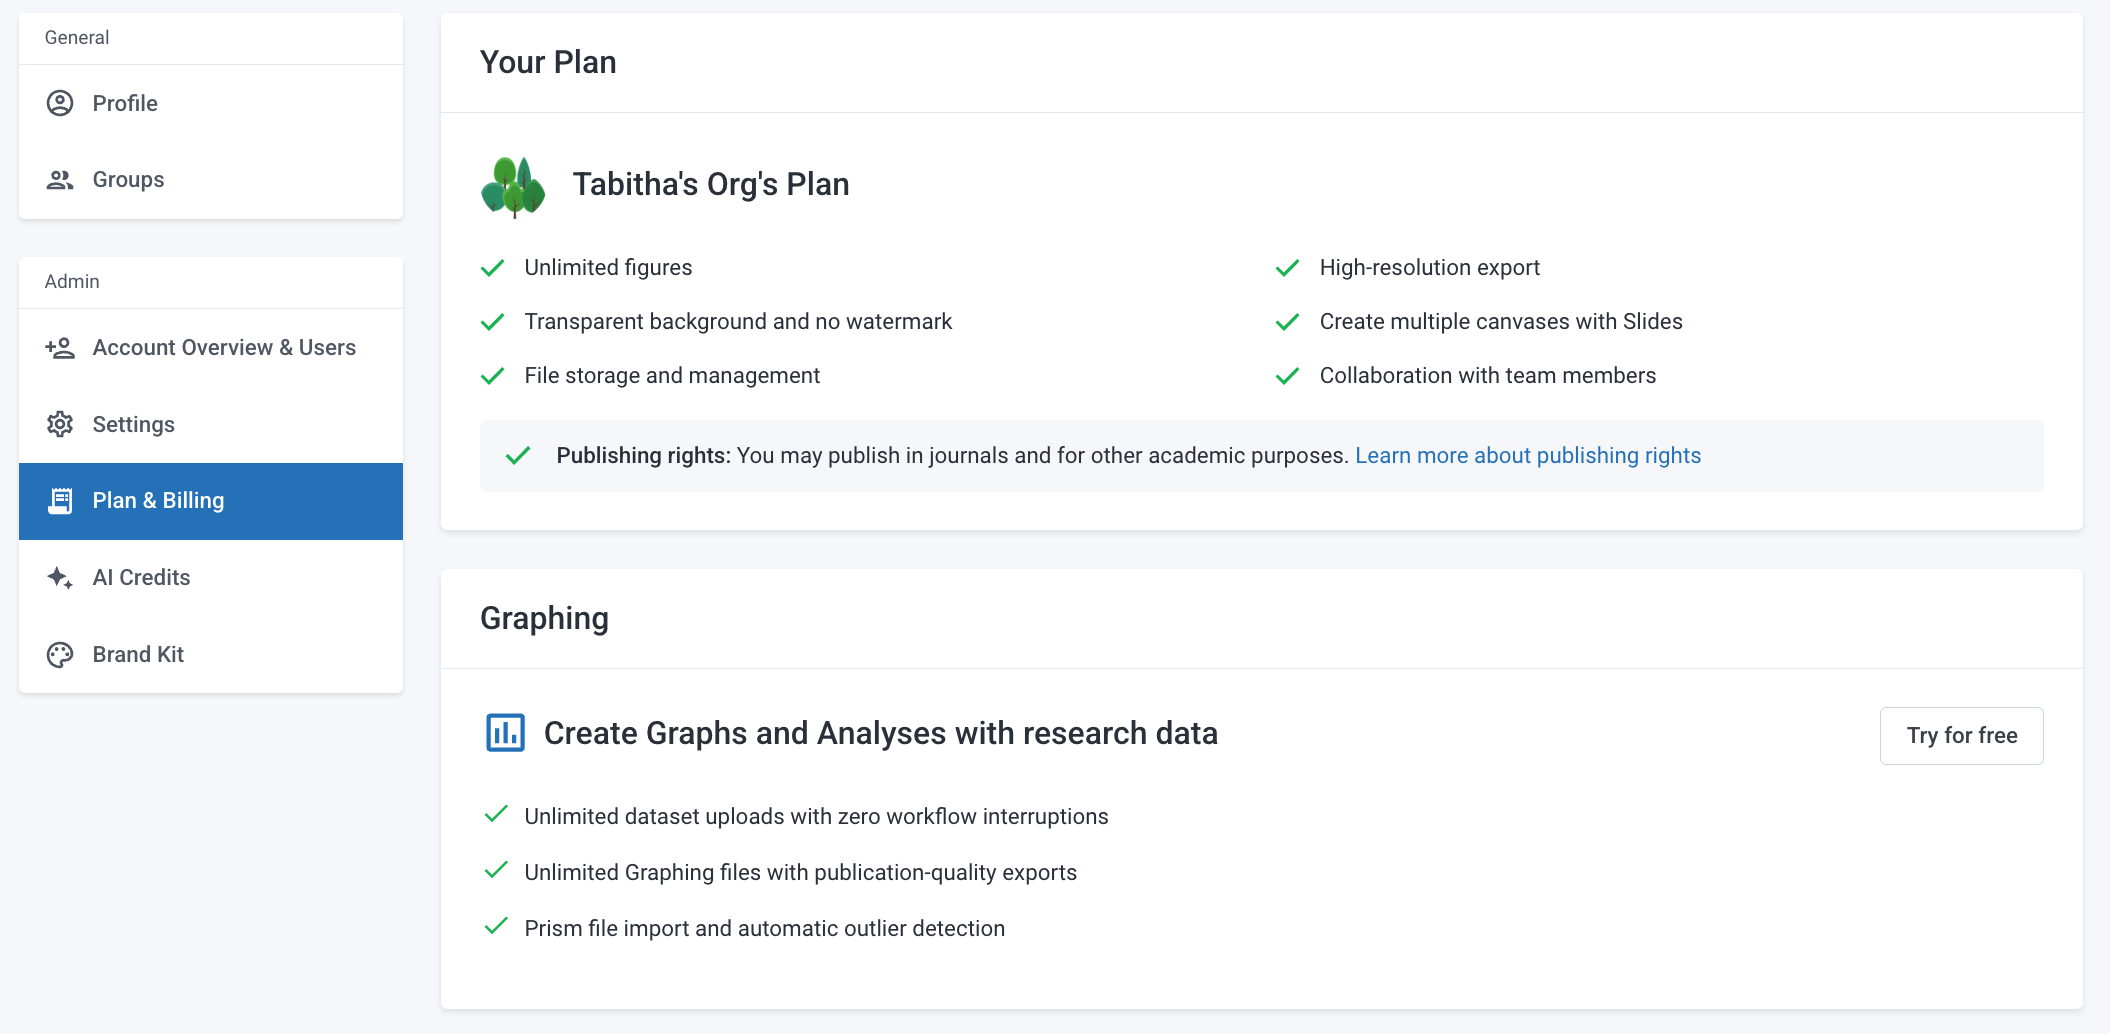The width and height of the screenshot is (2110, 1034).
Task: Click the Settings gear icon
Action: [x=60, y=424]
